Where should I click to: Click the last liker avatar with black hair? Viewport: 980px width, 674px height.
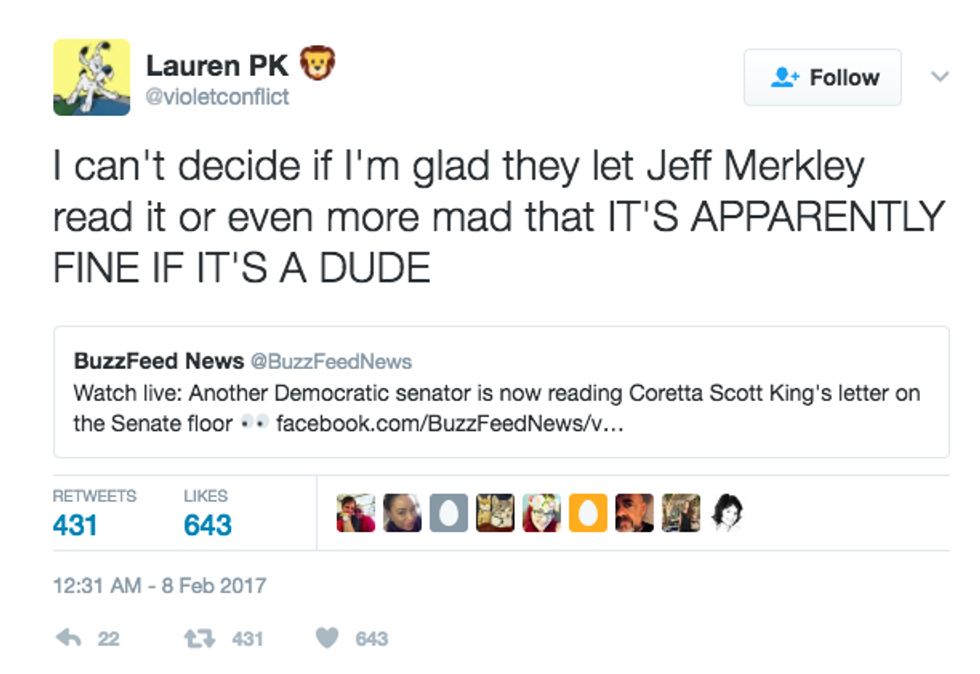click(x=727, y=513)
